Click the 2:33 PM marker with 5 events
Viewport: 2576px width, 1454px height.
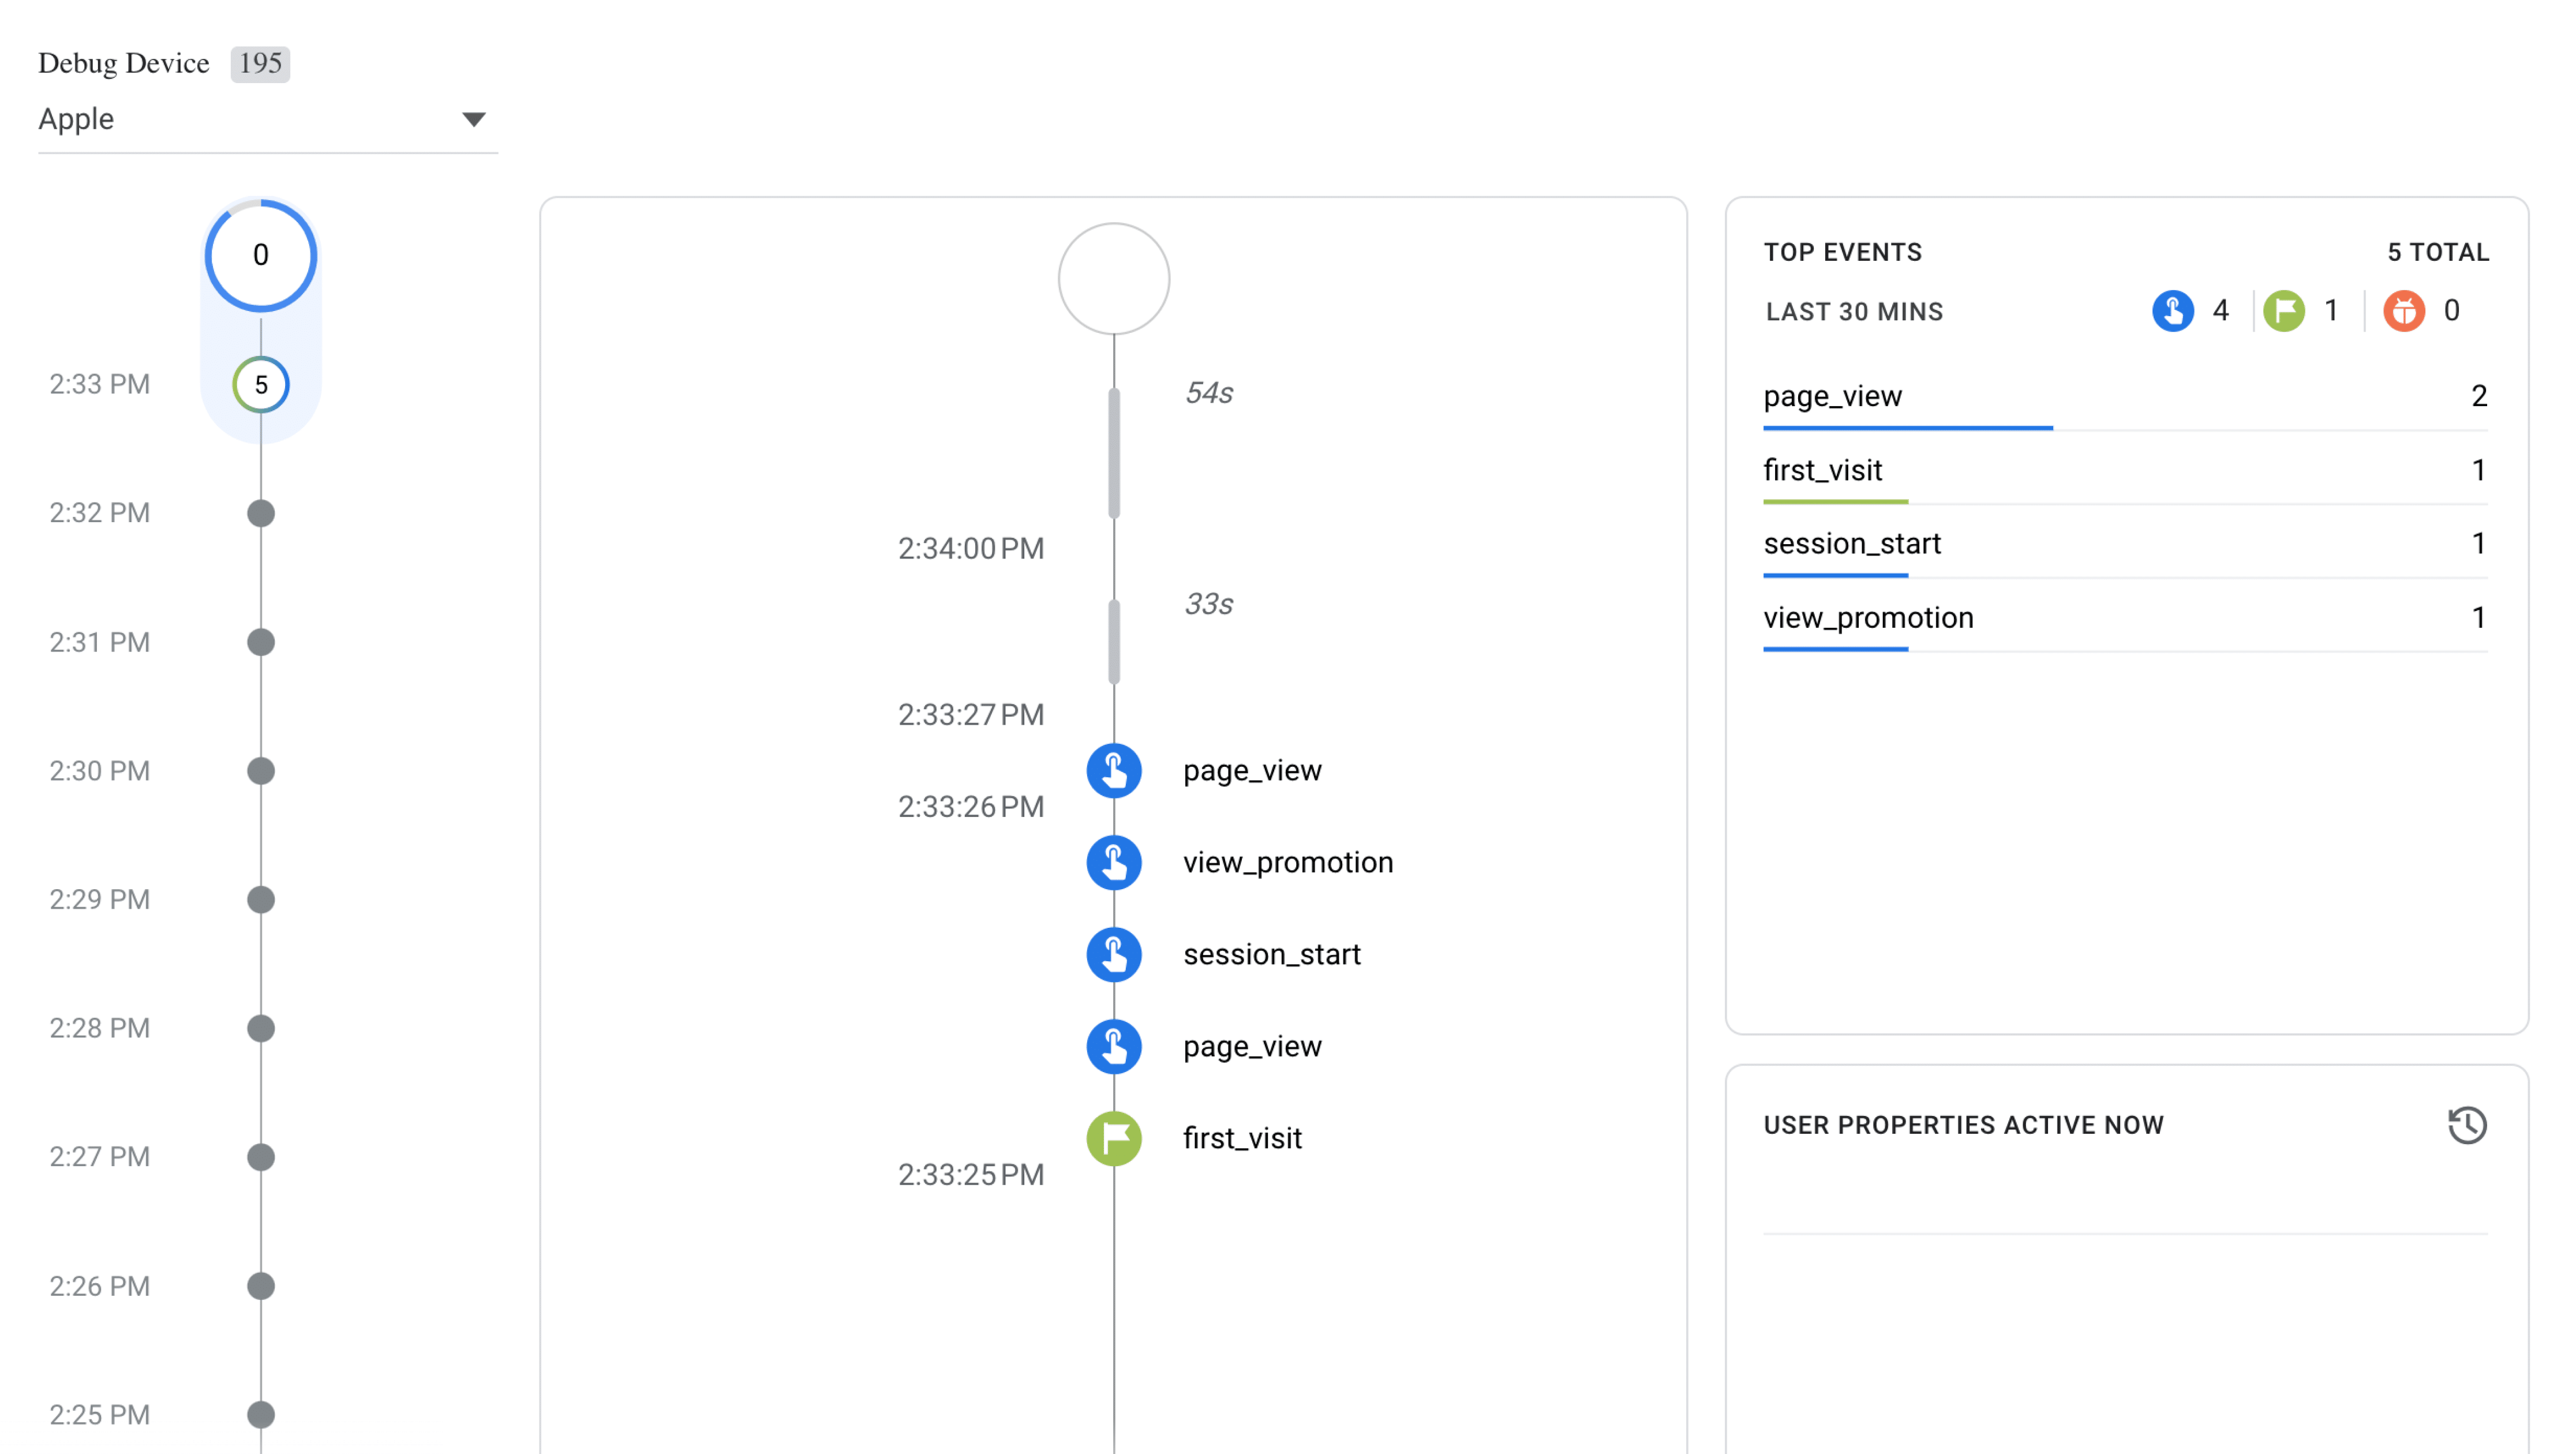pos(261,385)
